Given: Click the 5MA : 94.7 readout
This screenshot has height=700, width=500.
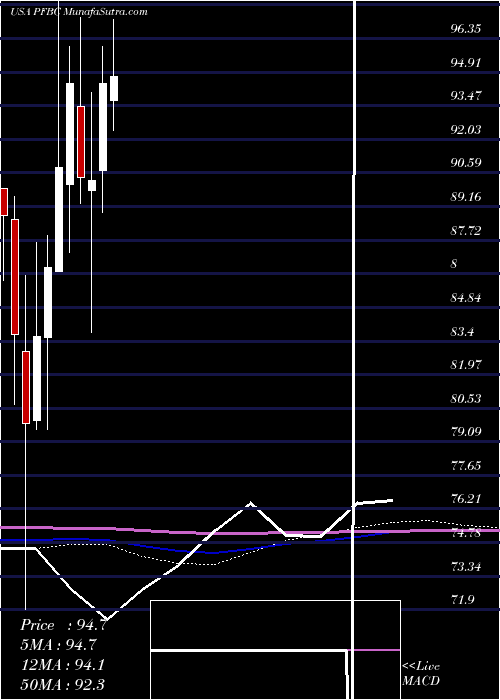Looking at the screenshot, I should coord(58,645).
